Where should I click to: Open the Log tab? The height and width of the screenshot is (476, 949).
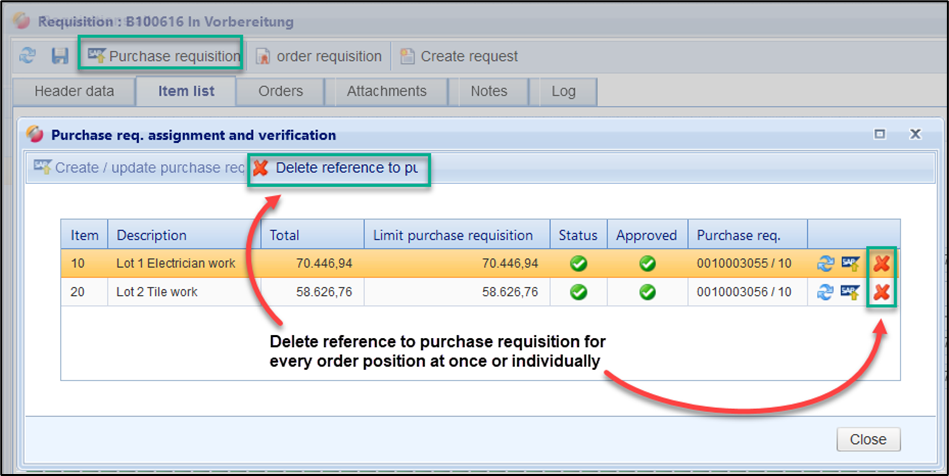point(563,91)
